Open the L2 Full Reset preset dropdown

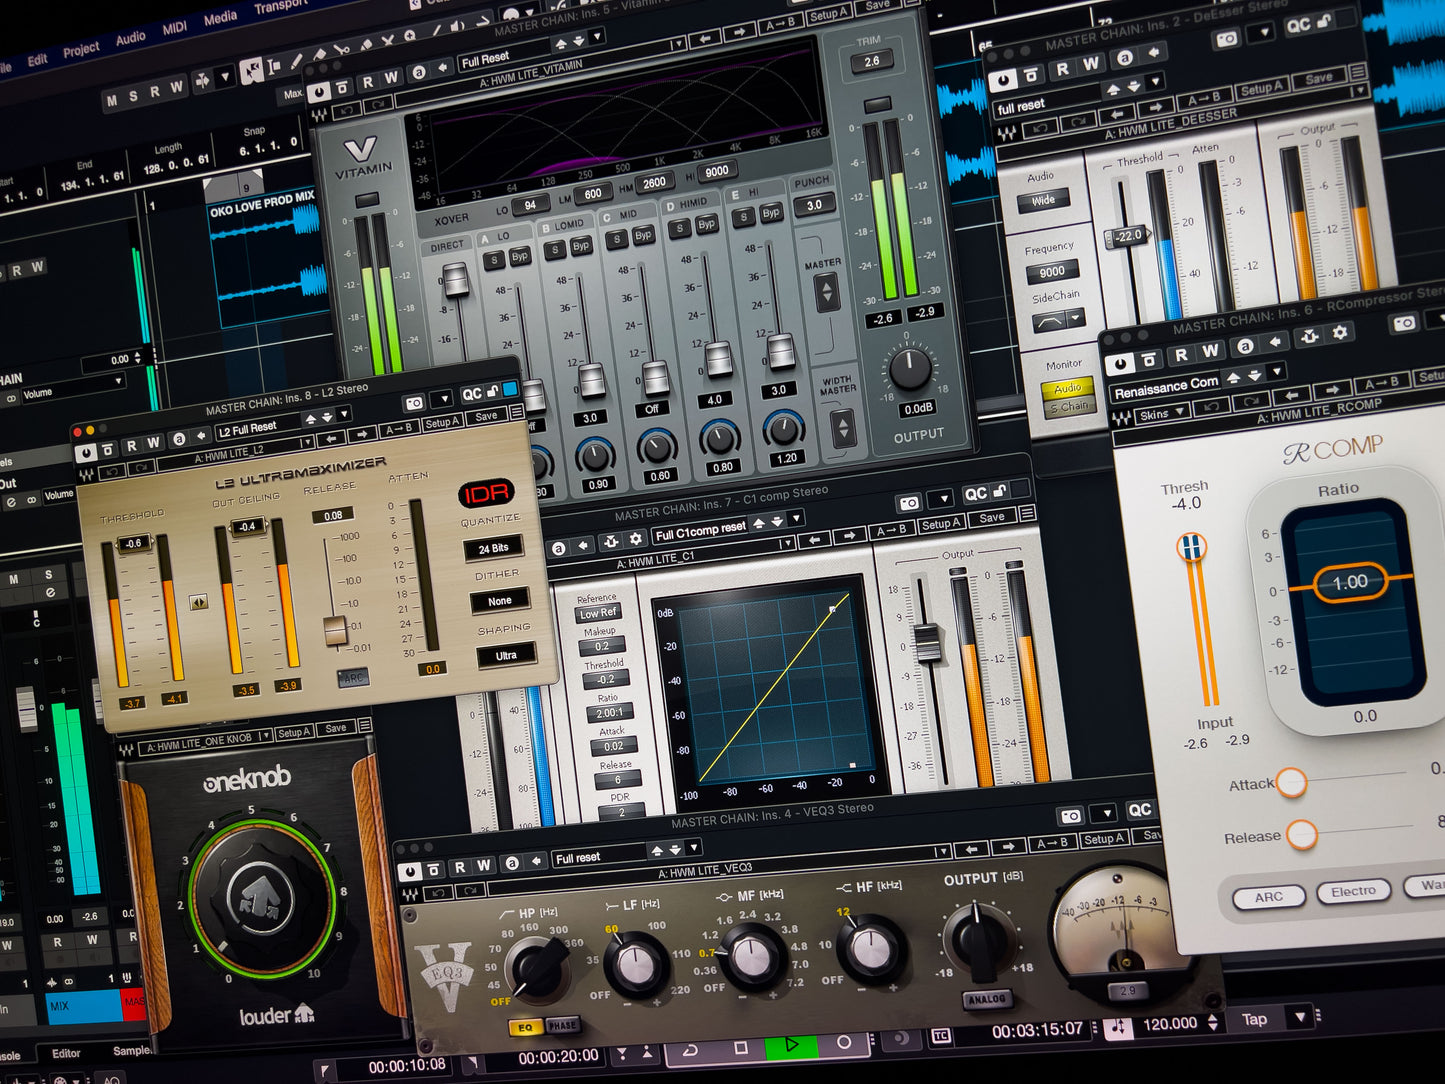[x=343, y=414]
